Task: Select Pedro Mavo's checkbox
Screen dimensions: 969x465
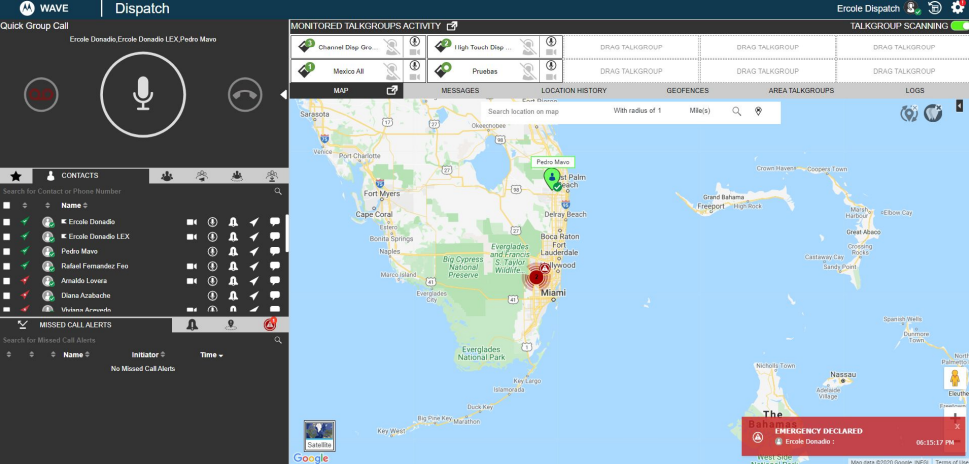Action: tap(6, 251)
